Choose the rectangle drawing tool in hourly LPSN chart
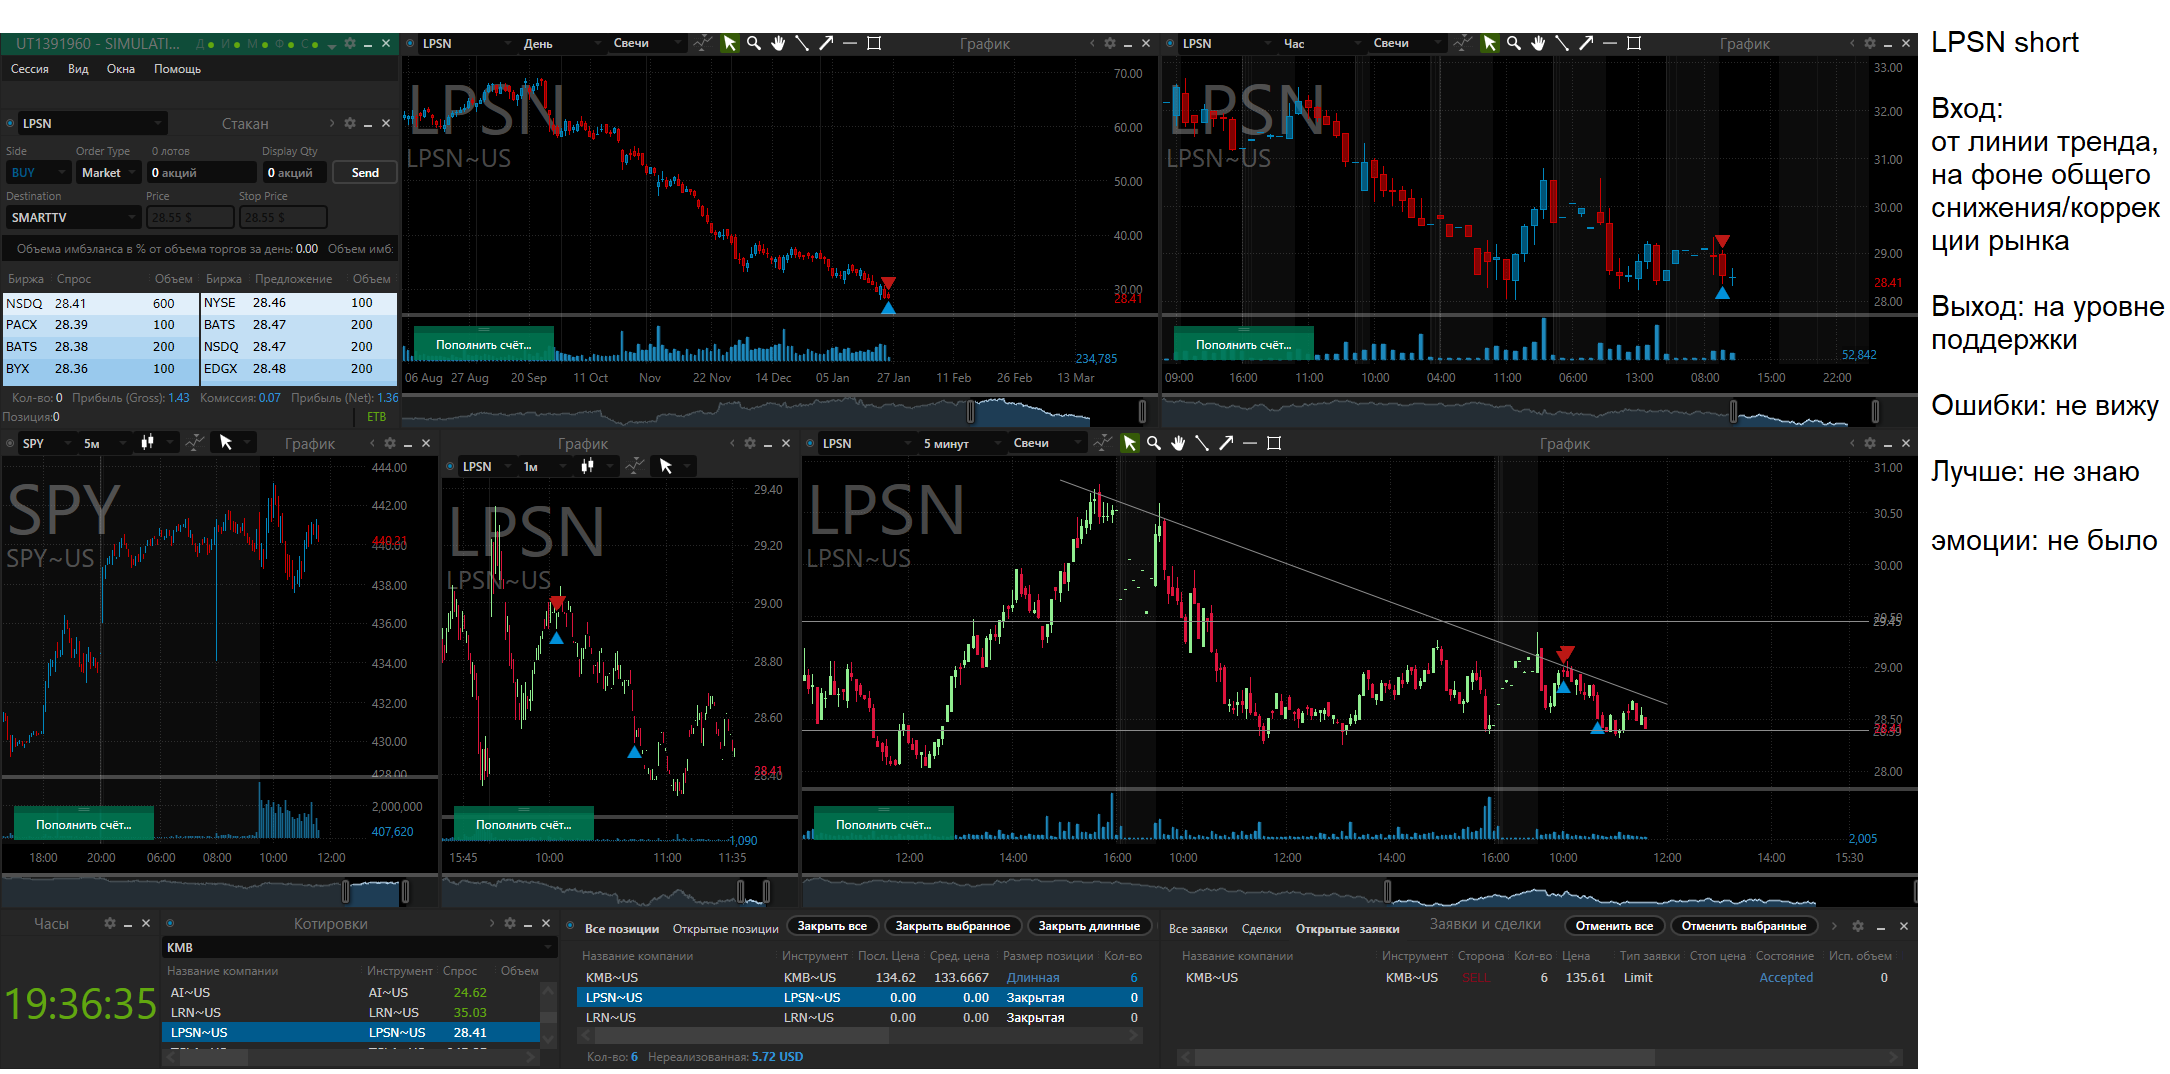 click(x=1634, y=43)
